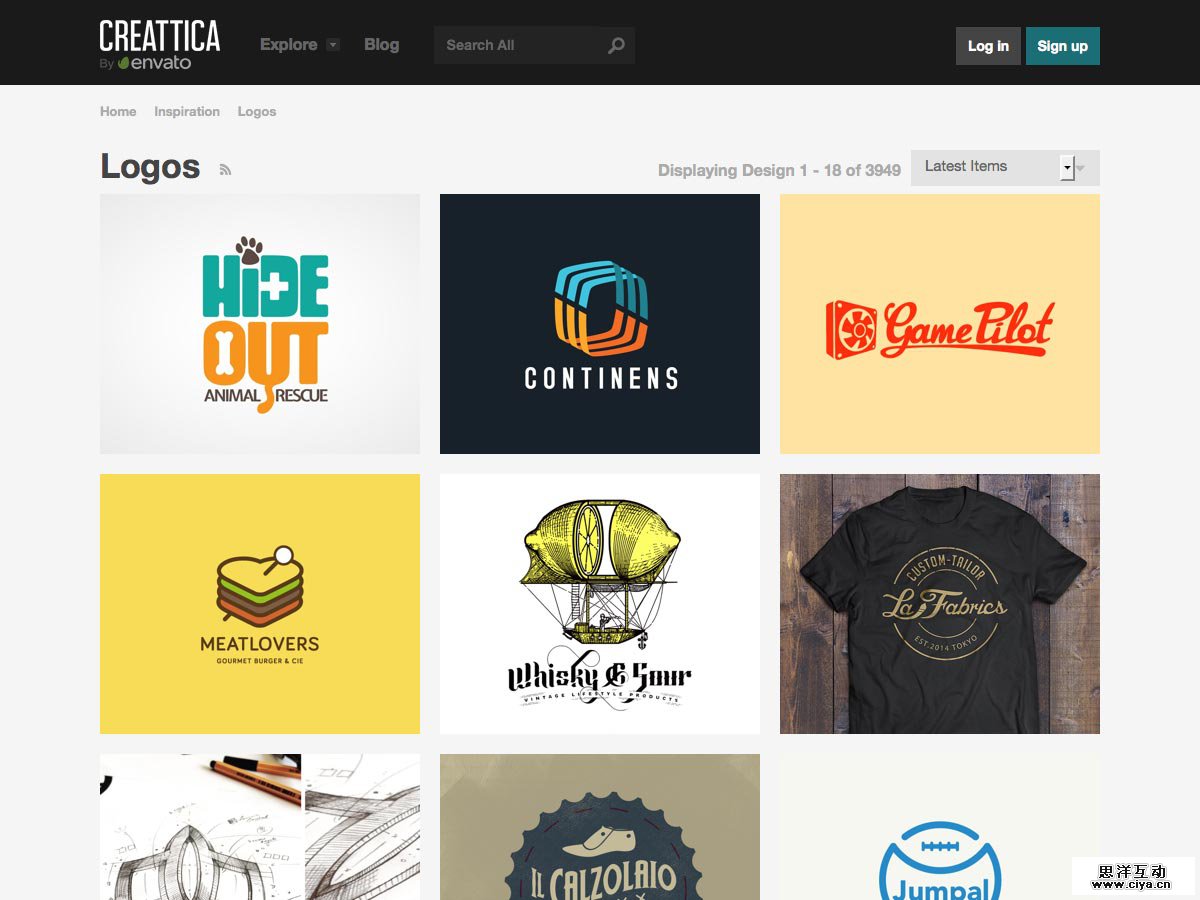Image resolution: width=1200 pixels, height=900 pixels.
Task: Navigate to Home via the breadcrumb
Action: (x=117, y=111)
